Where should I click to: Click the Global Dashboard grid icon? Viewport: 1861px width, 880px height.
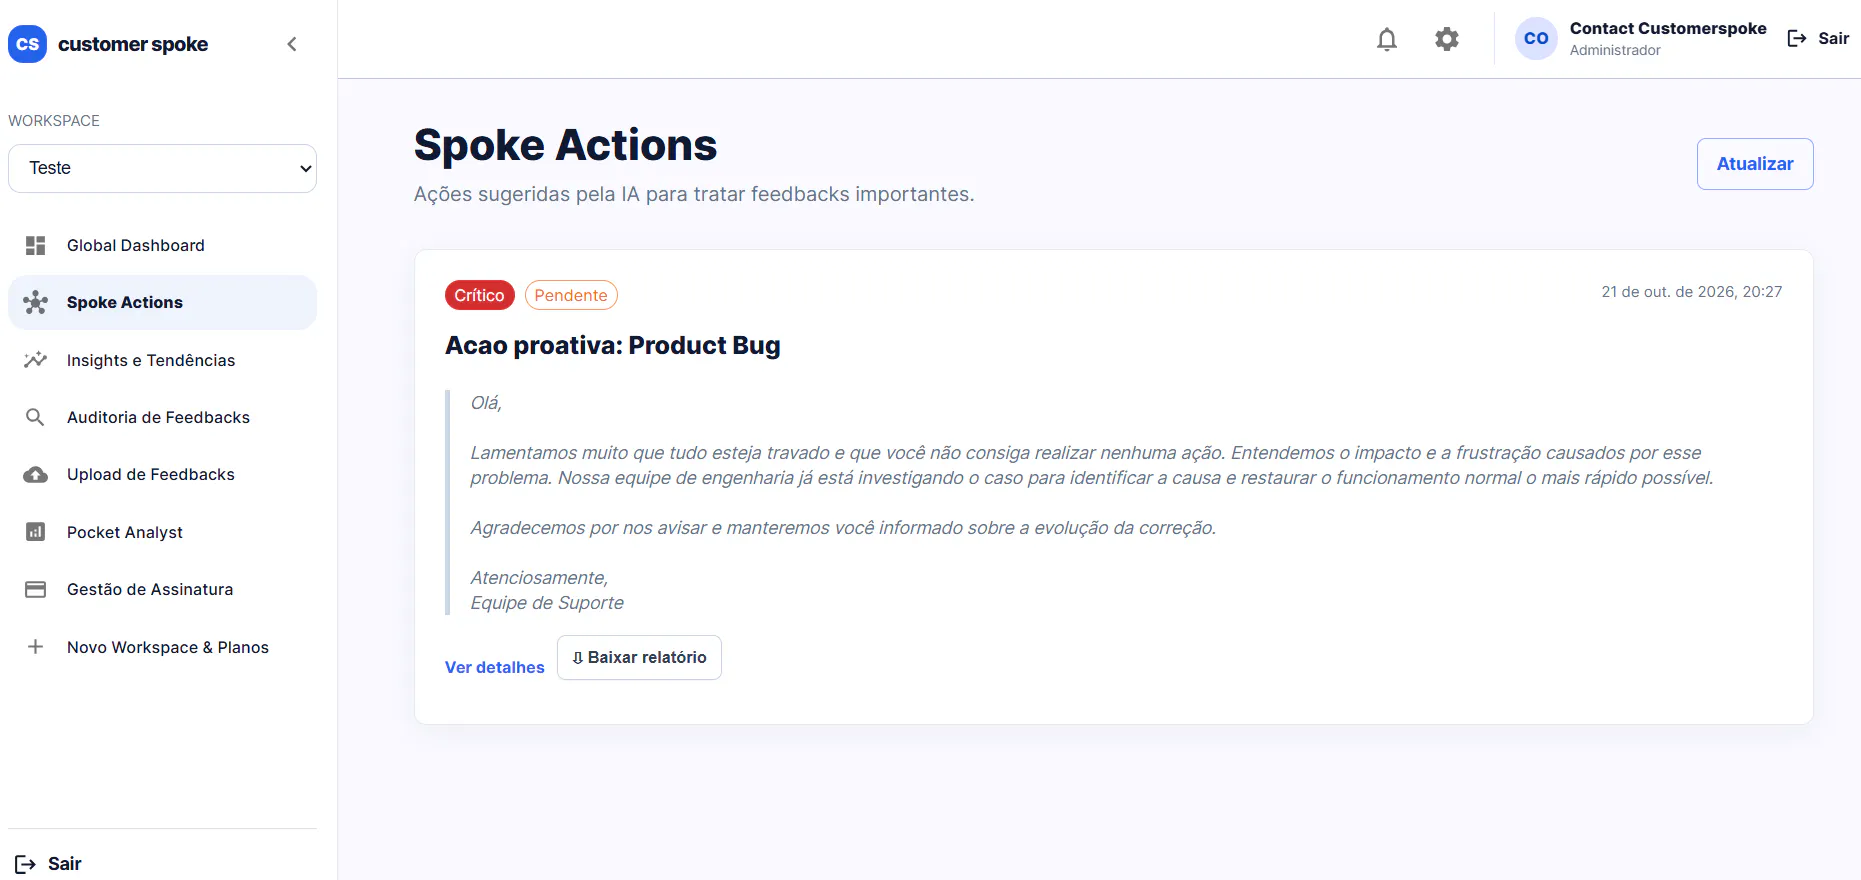[x=36, y=245]
